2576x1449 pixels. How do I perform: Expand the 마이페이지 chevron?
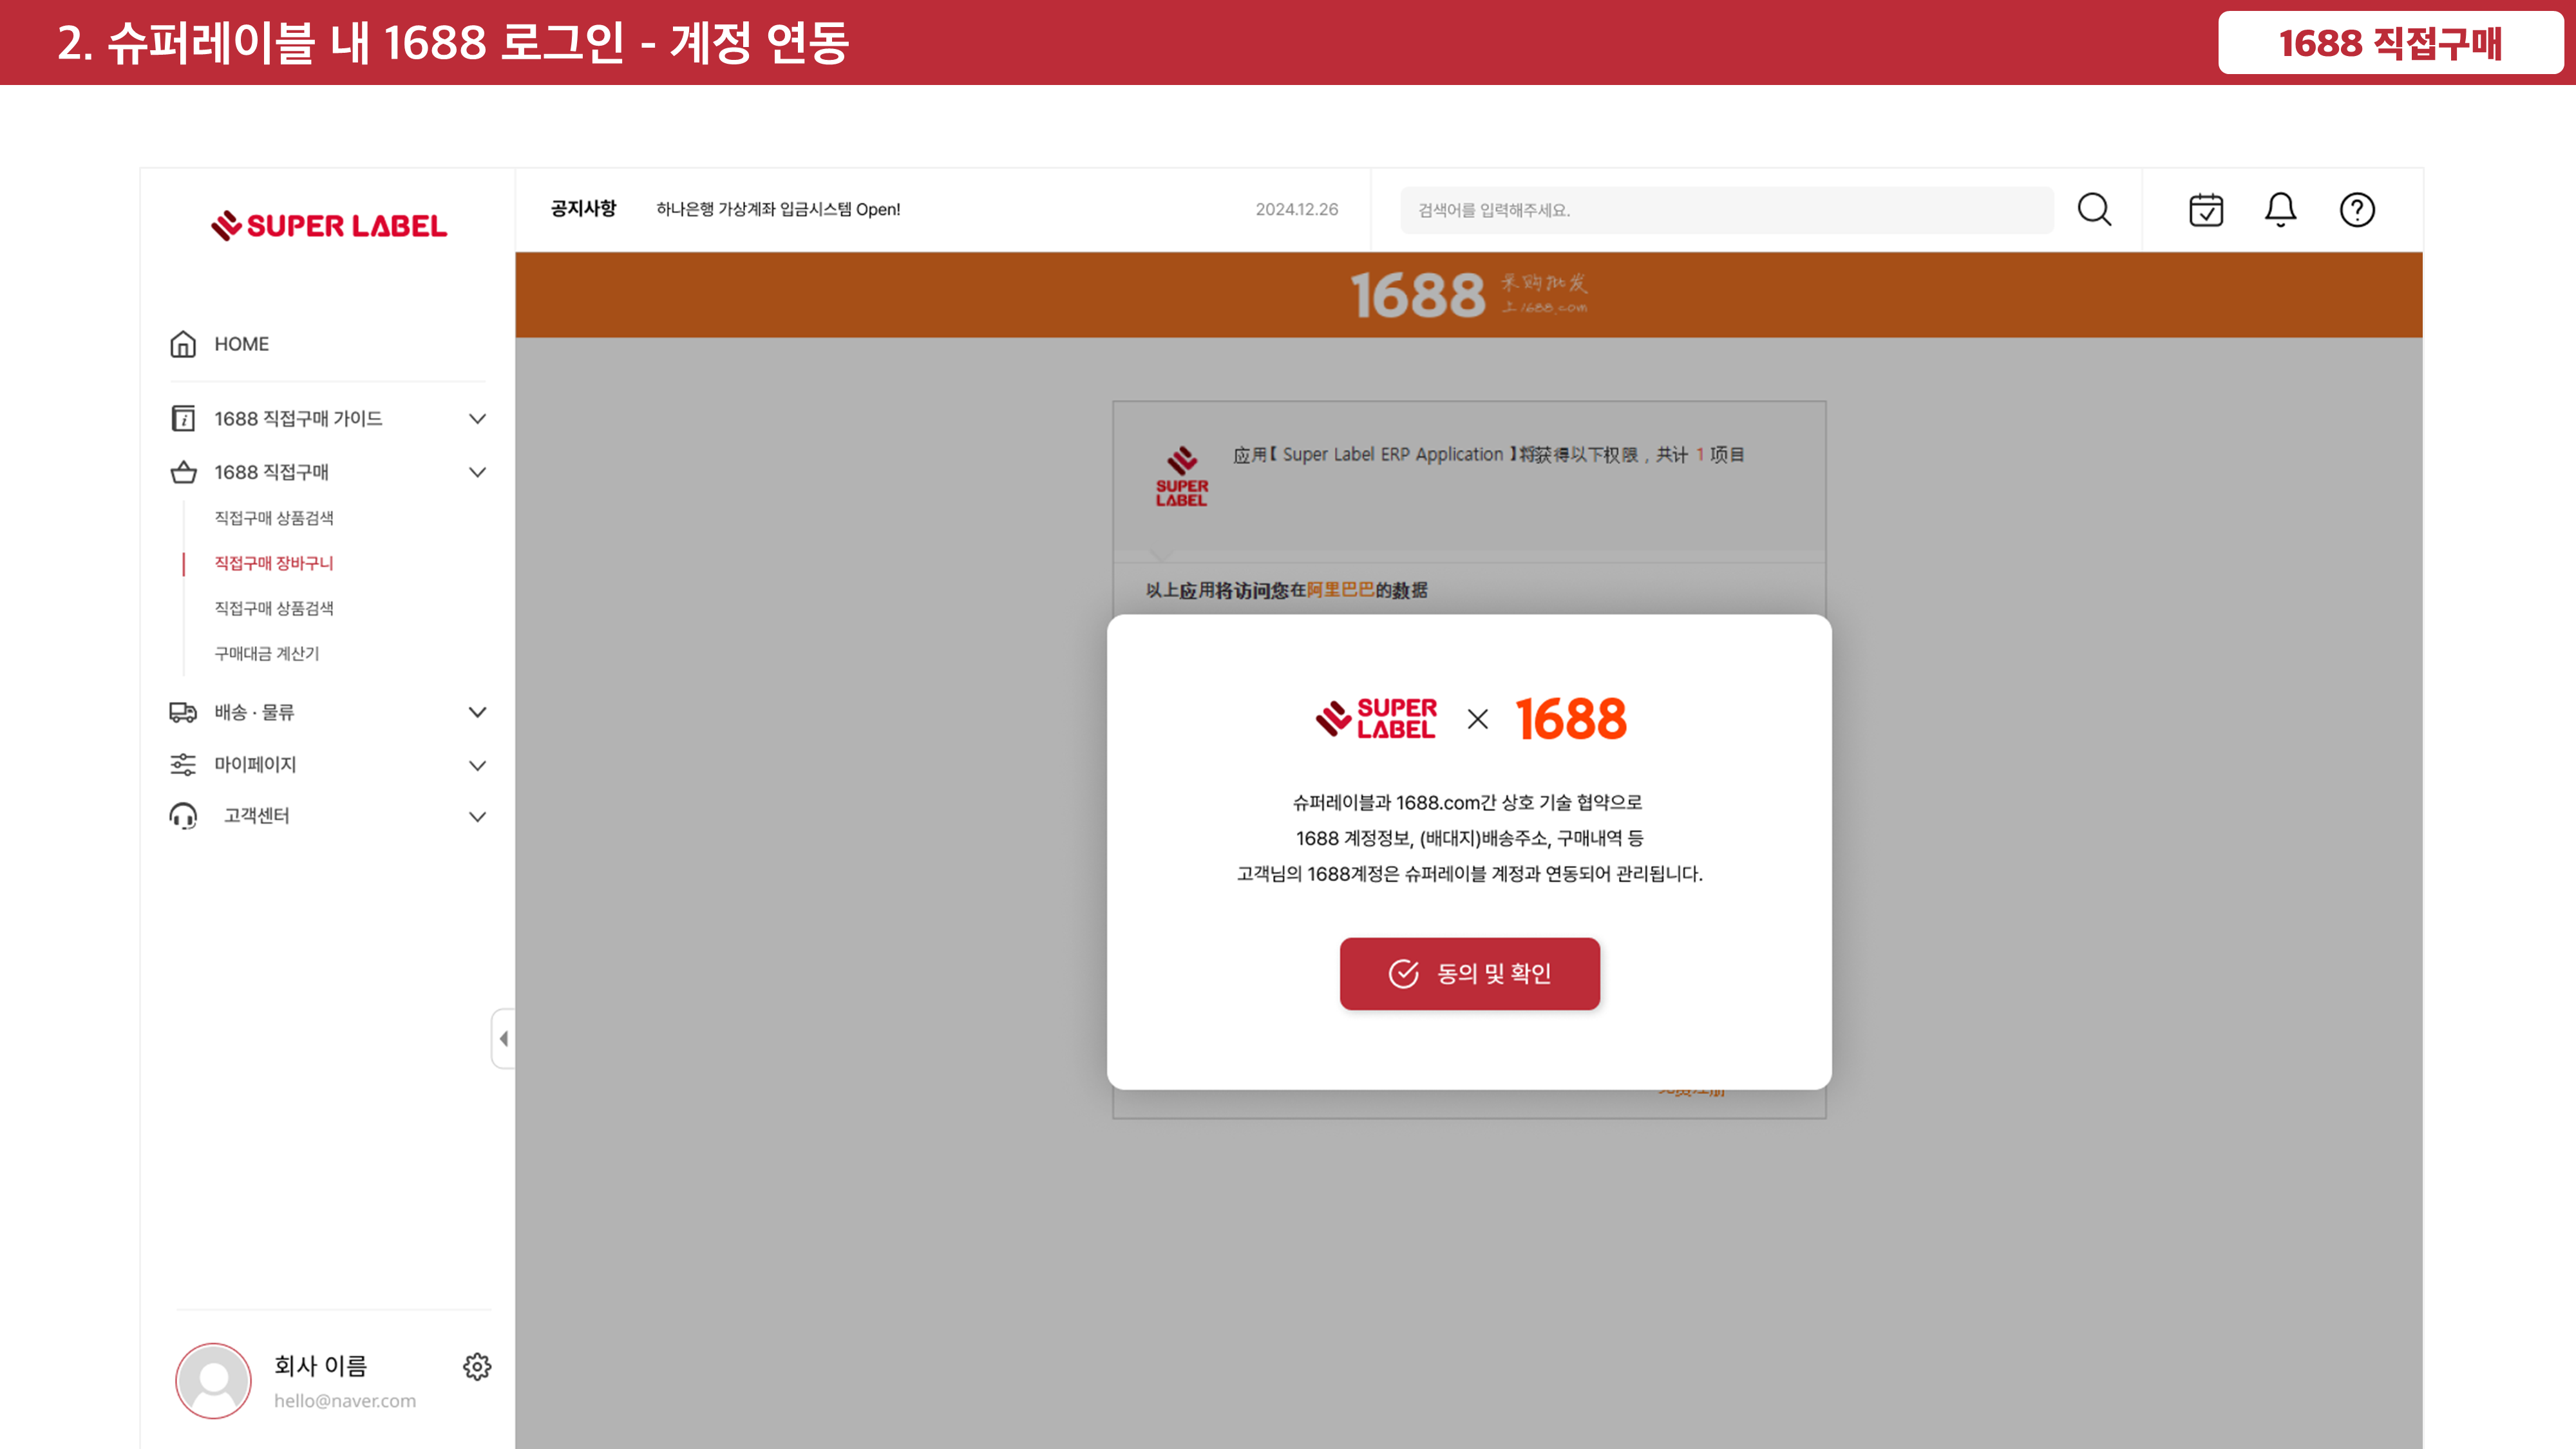pyautogui.click(x=477, y=765)
